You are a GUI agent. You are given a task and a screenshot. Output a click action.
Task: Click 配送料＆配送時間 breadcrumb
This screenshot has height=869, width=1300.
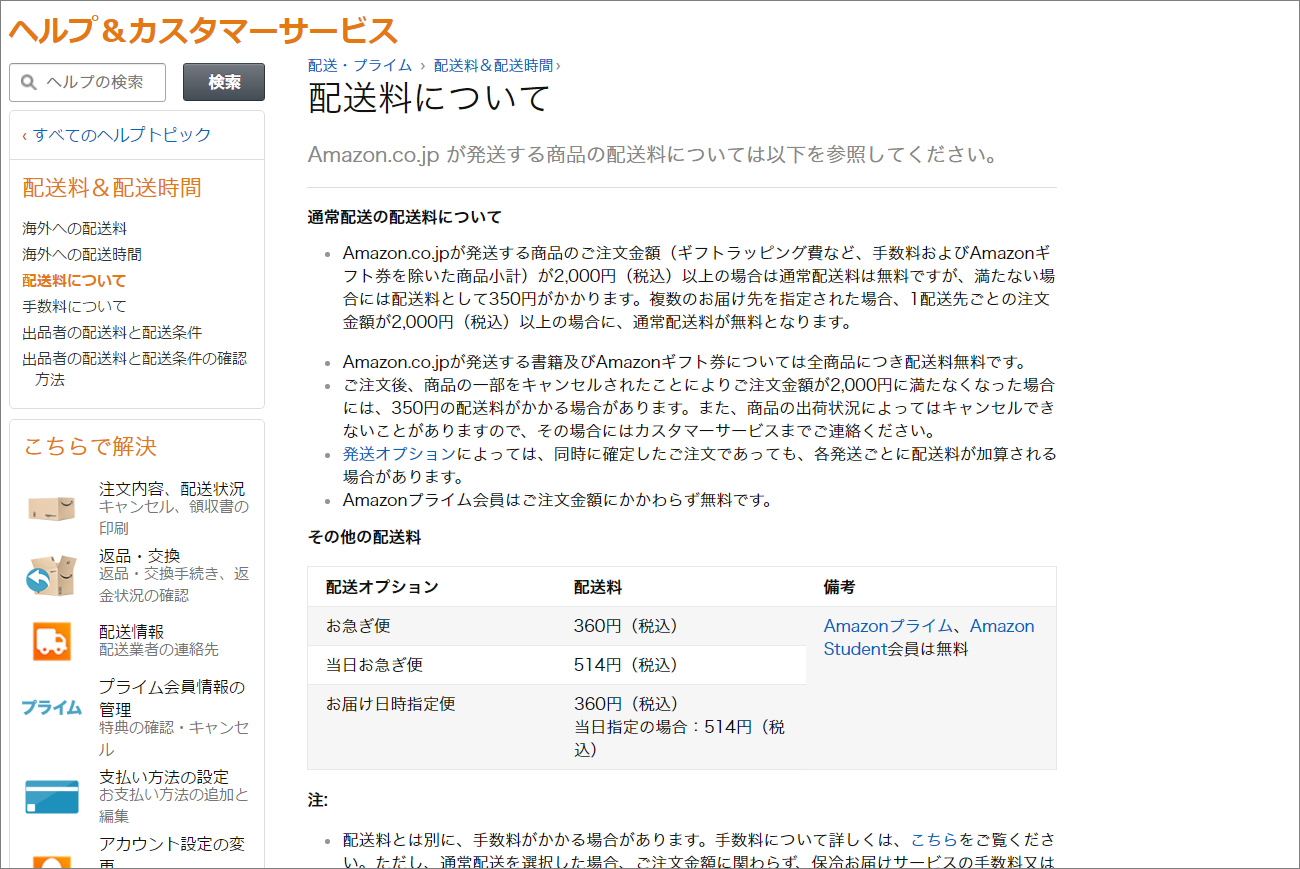493,65
